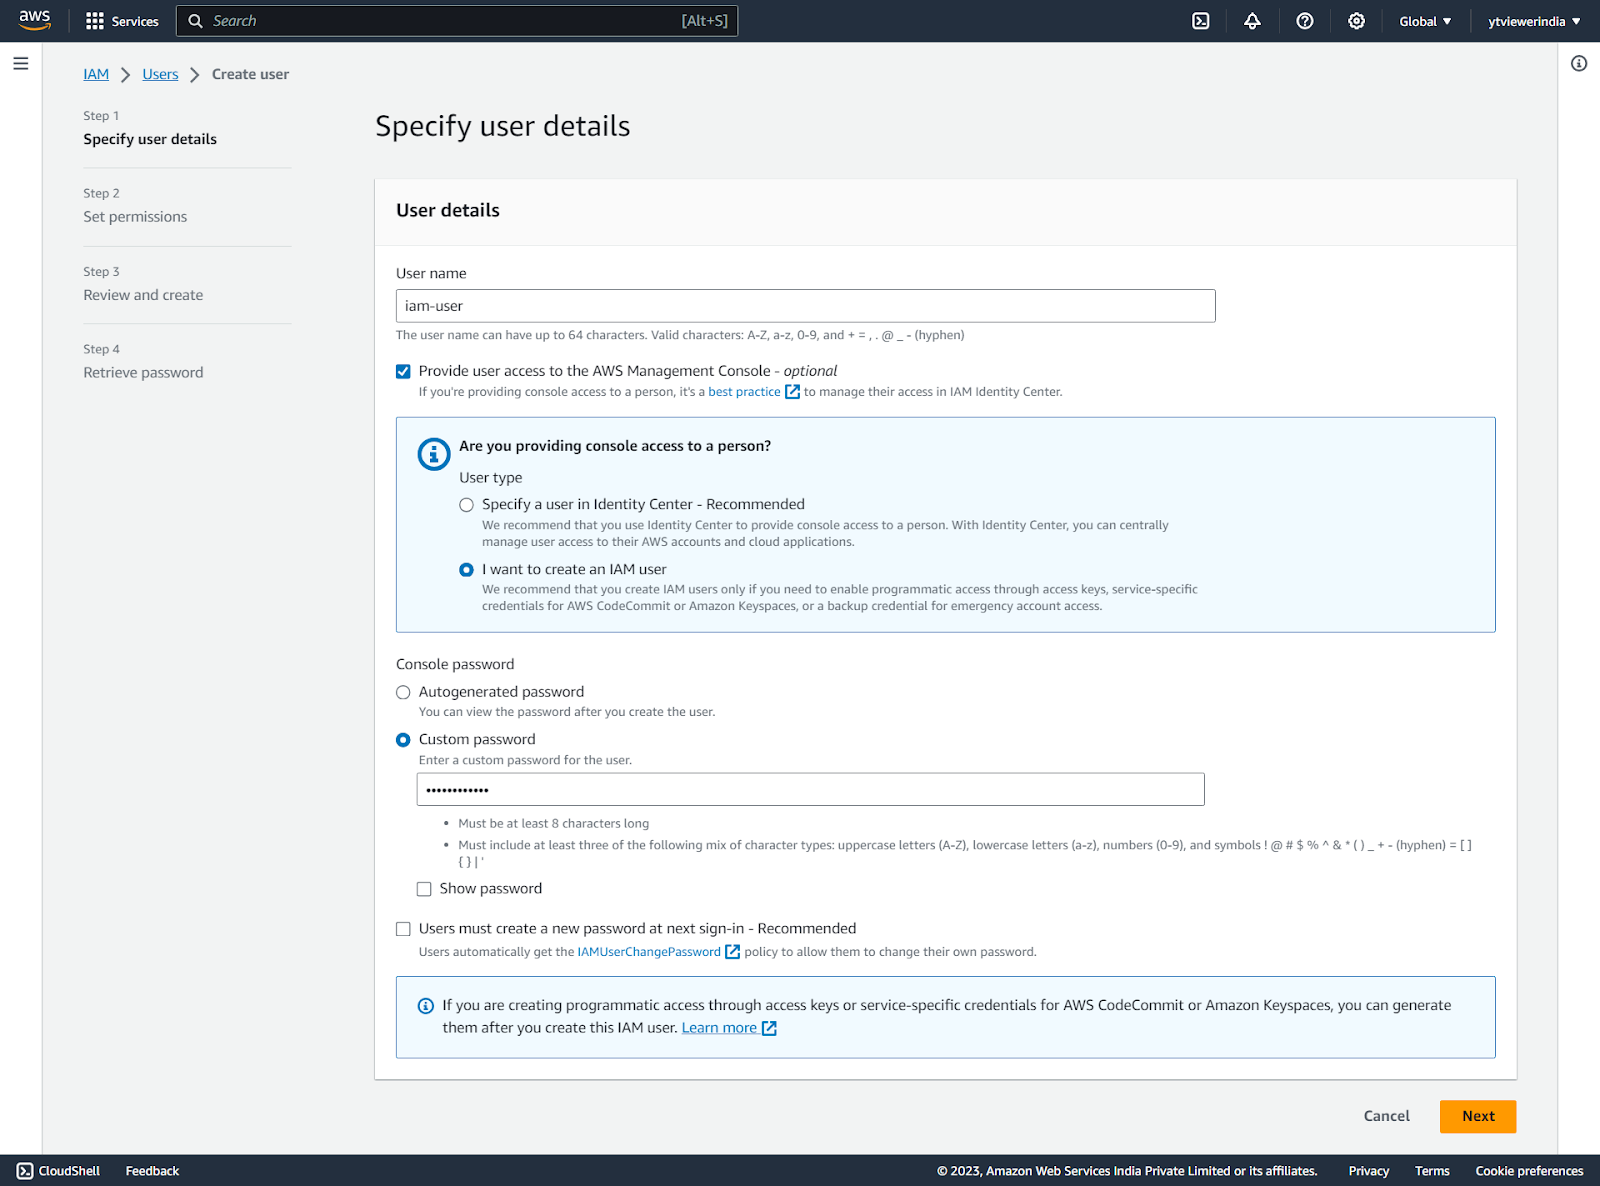Open the Global region dropdown
1600x1186 pixels.
[x=1425, y=21]
